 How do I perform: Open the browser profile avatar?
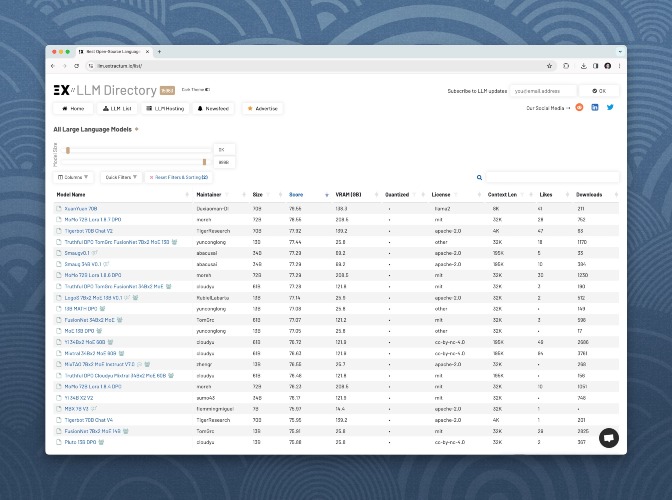(x=607, y=66)
